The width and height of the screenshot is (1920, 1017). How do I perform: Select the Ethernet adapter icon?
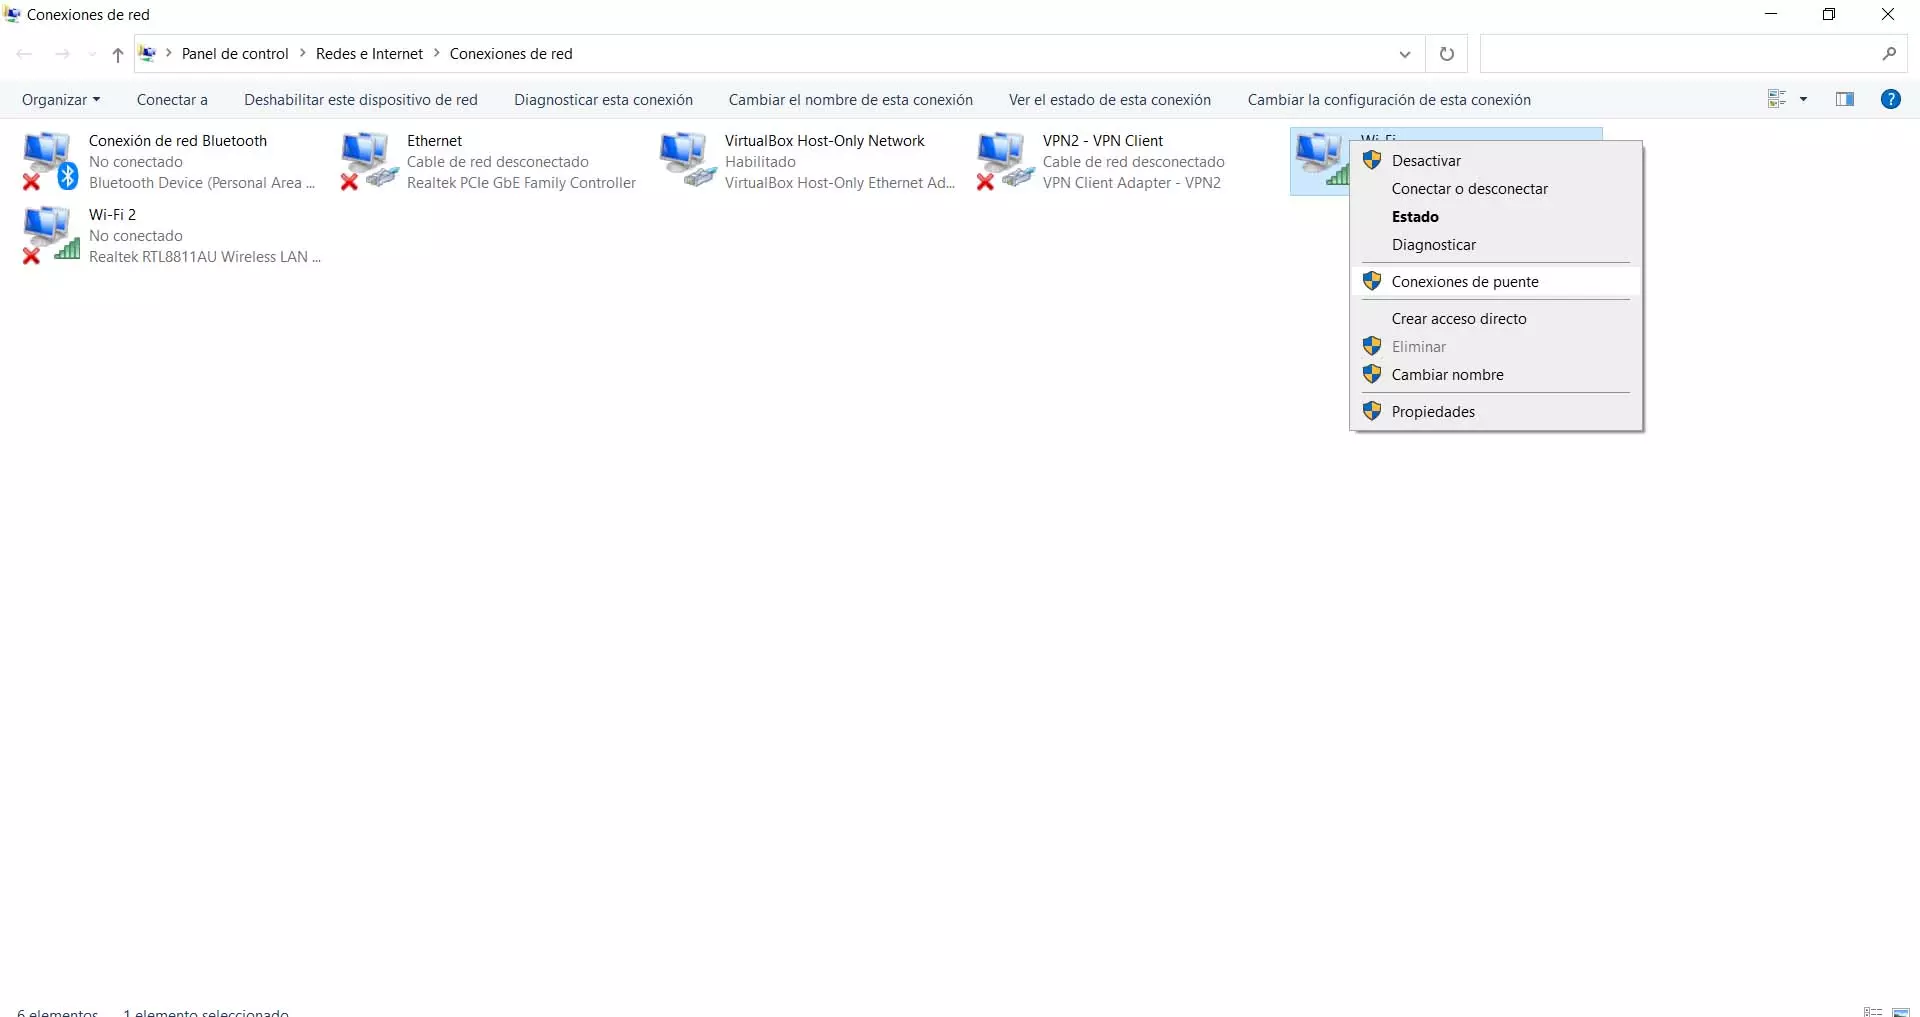click(x=369, y=161)
